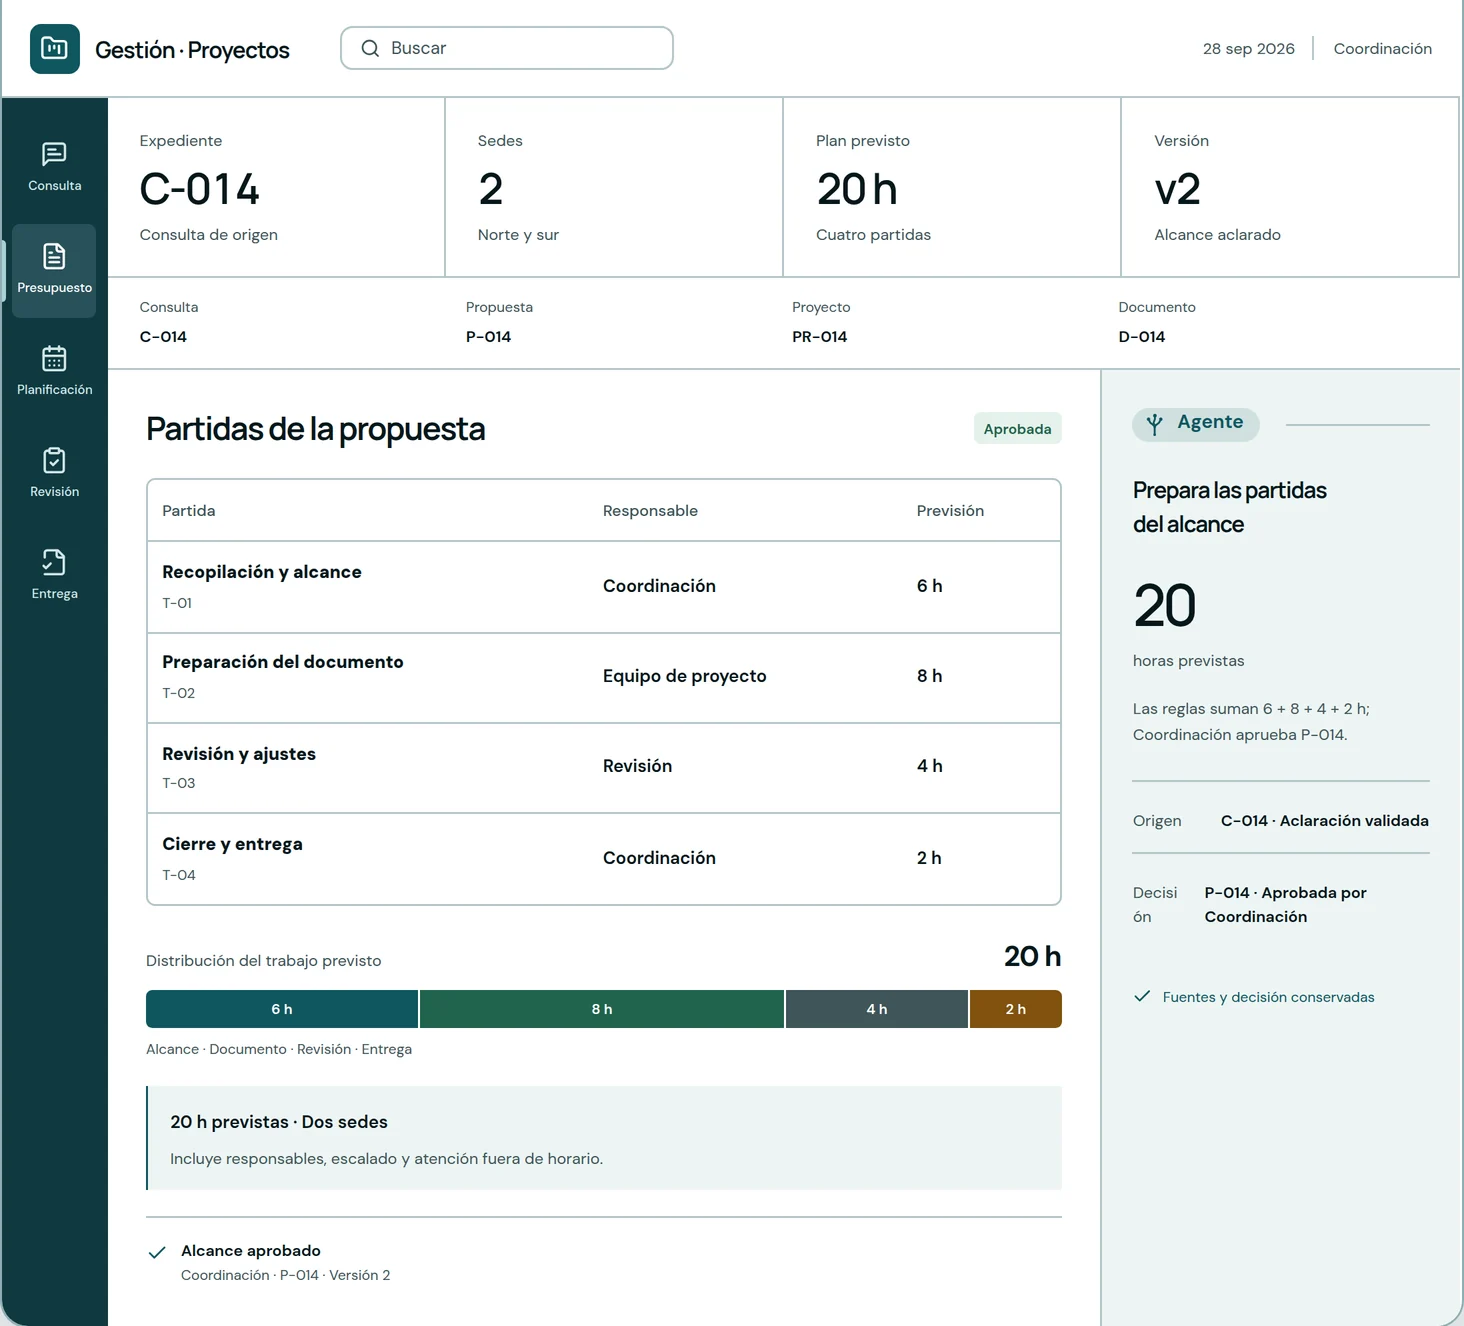1464x1326 pixels.
Task: Click P-014 · Aprobada por Coordinación text
Action: [x=1285, y=905]
